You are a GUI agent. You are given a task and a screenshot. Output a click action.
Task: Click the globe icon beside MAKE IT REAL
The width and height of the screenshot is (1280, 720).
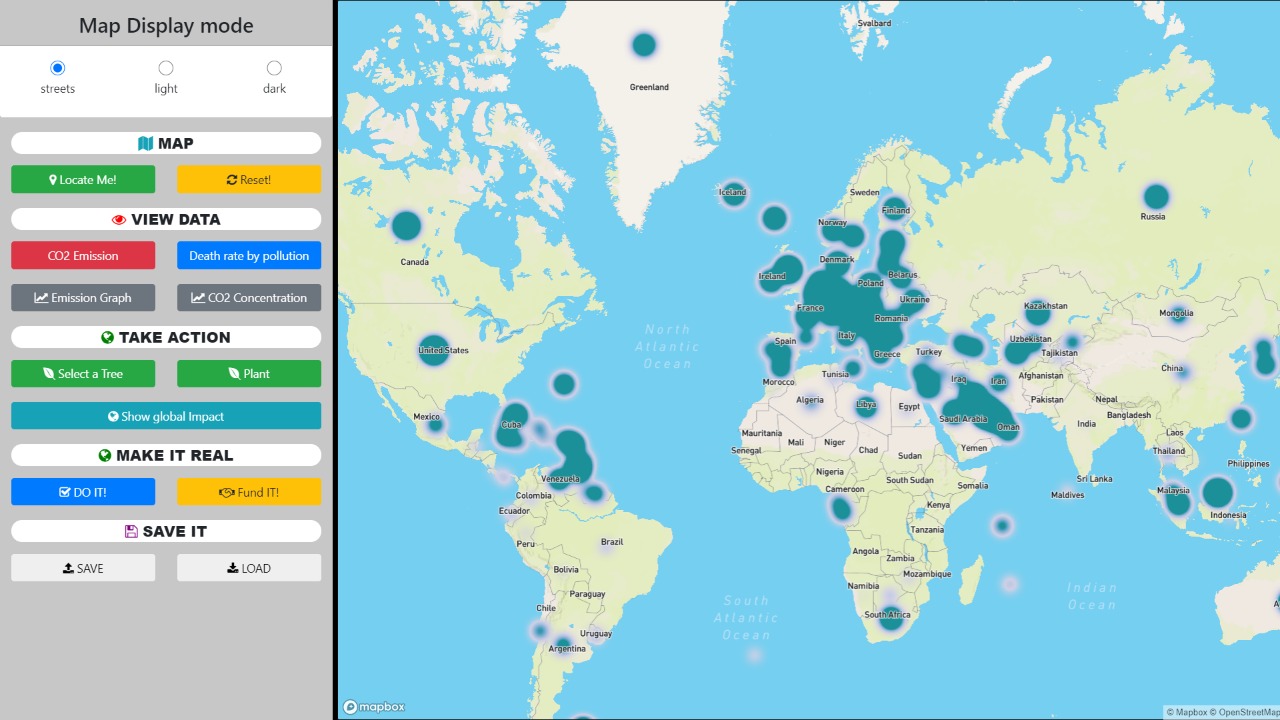[105, 456]
